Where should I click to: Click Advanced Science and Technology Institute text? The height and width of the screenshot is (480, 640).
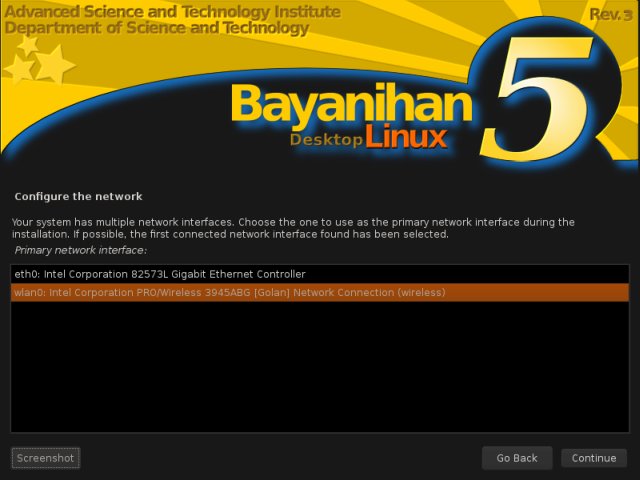pyautogui.click(x=172, y=12)
